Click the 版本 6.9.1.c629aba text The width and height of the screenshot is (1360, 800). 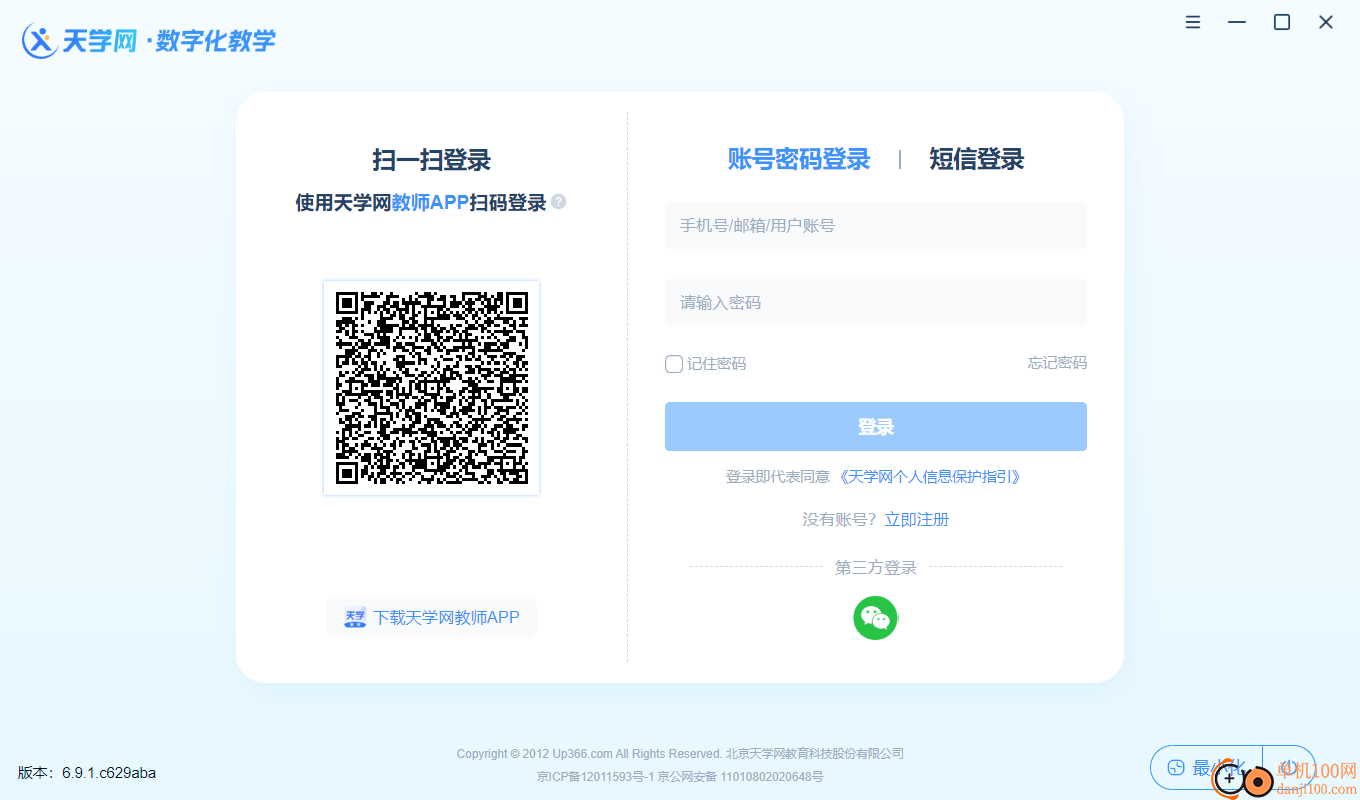click(87, 773)
